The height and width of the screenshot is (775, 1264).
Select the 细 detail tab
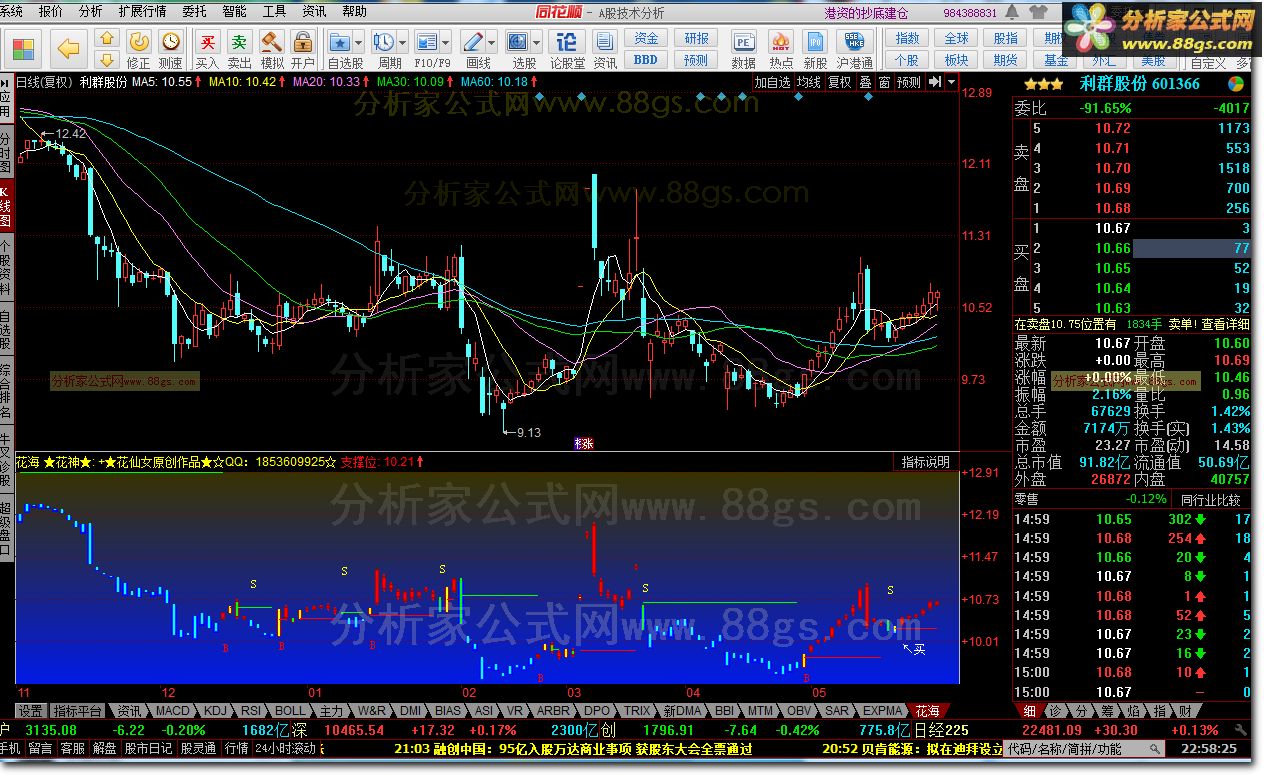pyautogui.click(x=1030, y=711)
